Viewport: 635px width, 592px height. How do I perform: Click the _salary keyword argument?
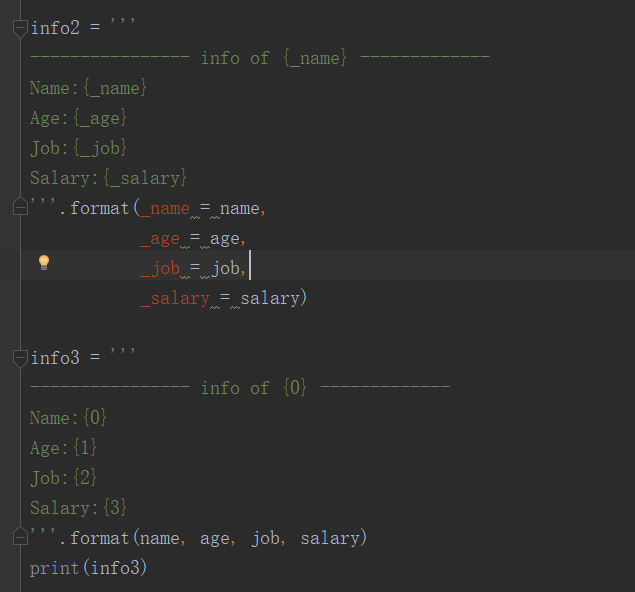(175, 298)
